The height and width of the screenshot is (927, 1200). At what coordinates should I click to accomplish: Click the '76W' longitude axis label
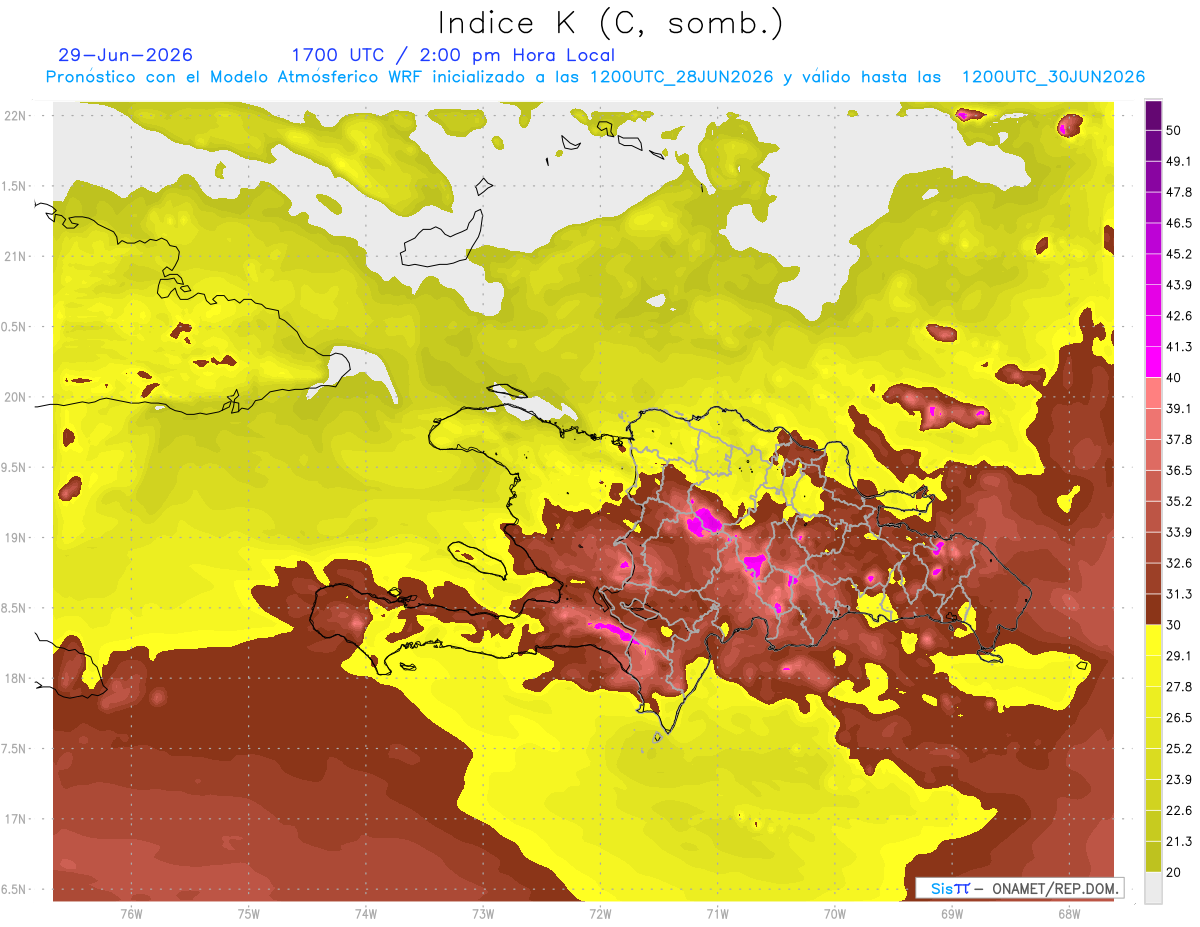point(131,913)
